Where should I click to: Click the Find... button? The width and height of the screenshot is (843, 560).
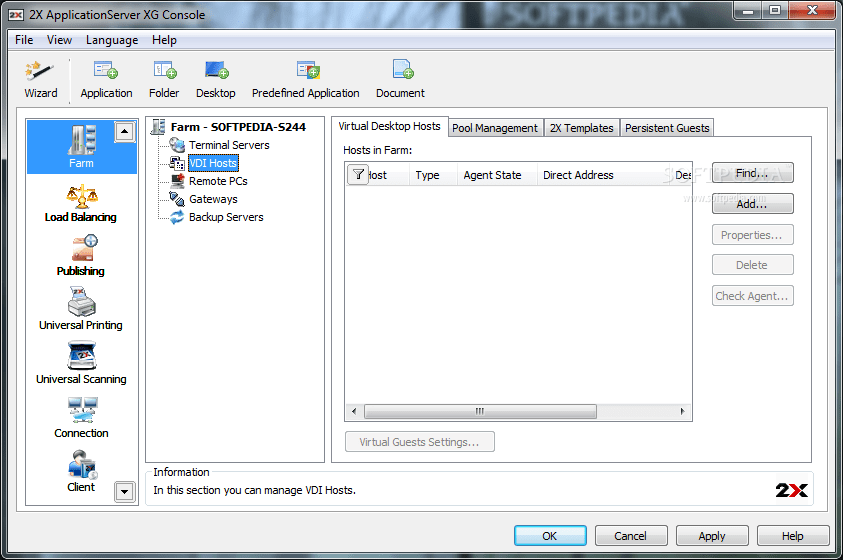pyautogui.click(x=752, y=173)
